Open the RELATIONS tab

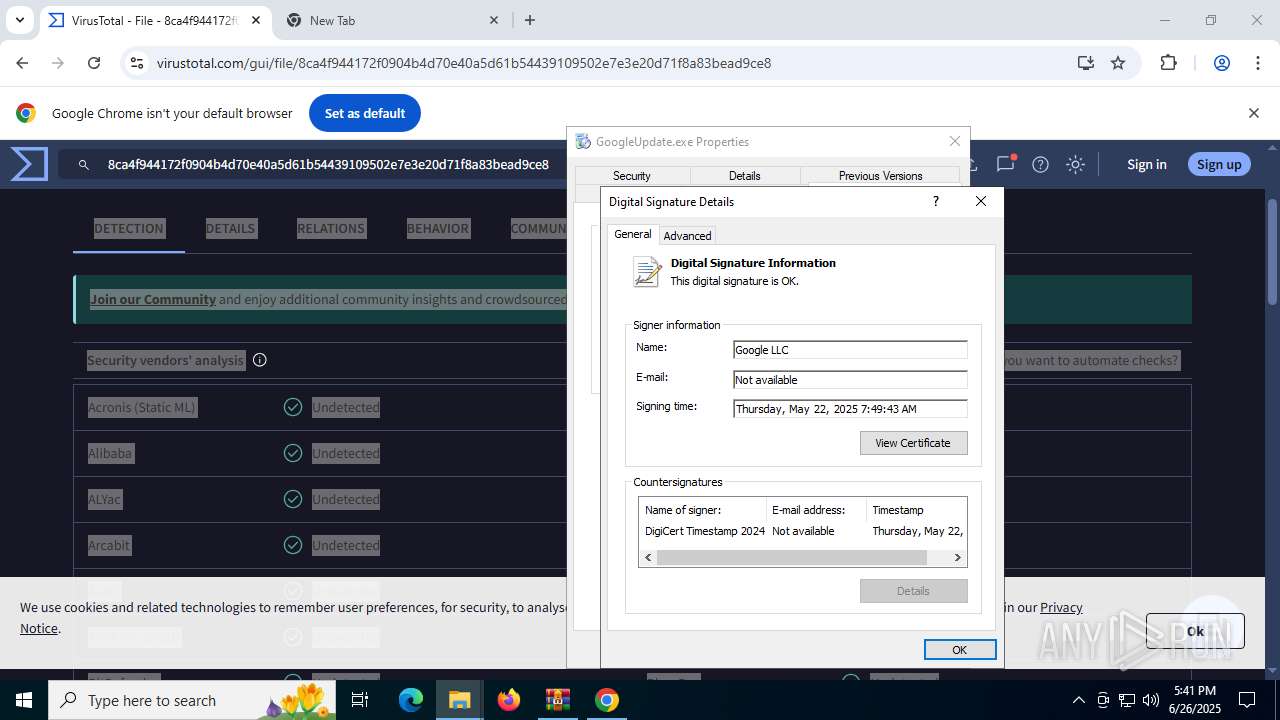(331, 228)
